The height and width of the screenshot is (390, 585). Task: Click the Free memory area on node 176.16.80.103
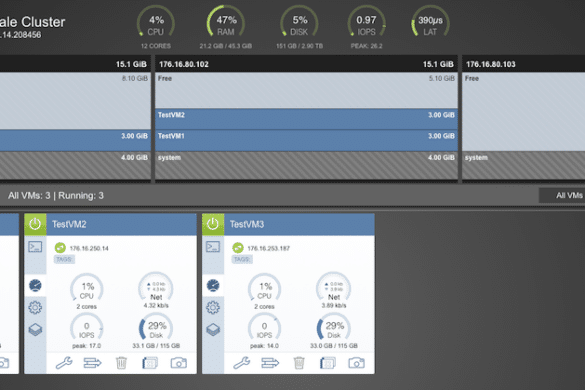click(524, 112)
